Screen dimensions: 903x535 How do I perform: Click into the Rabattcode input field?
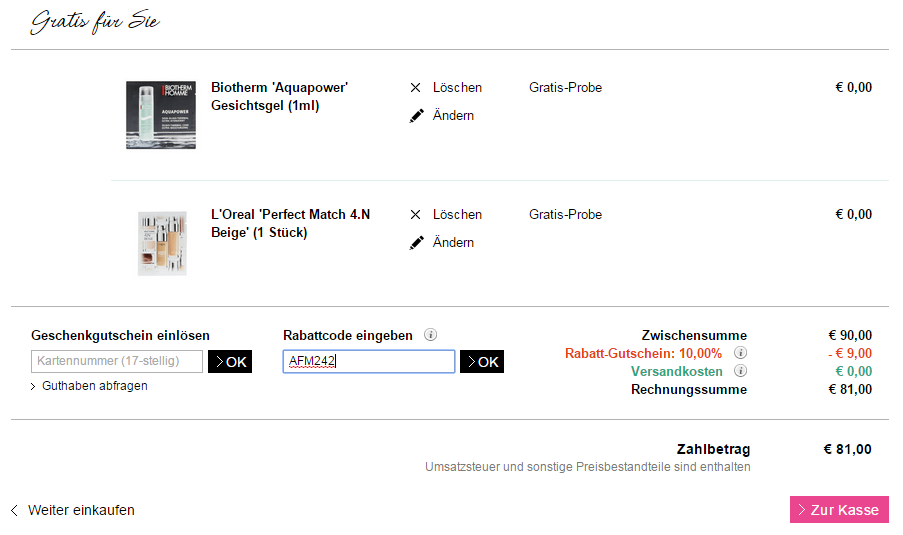369,361
